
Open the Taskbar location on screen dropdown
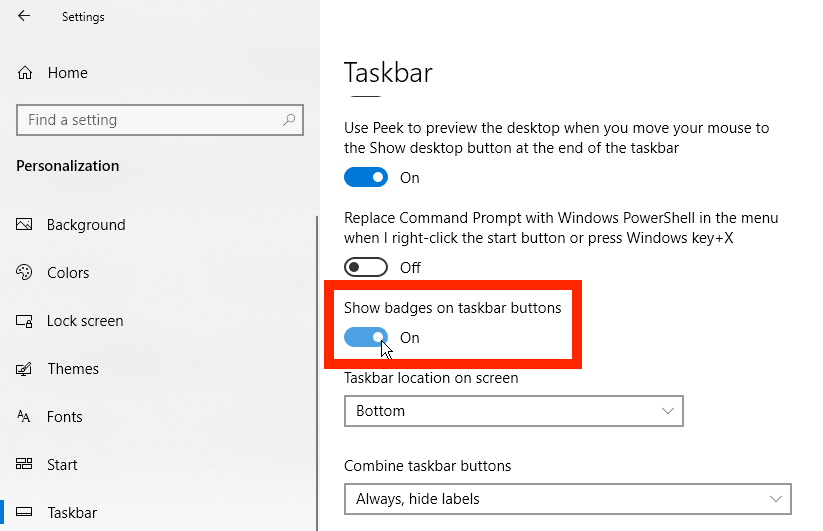[514, 411]
